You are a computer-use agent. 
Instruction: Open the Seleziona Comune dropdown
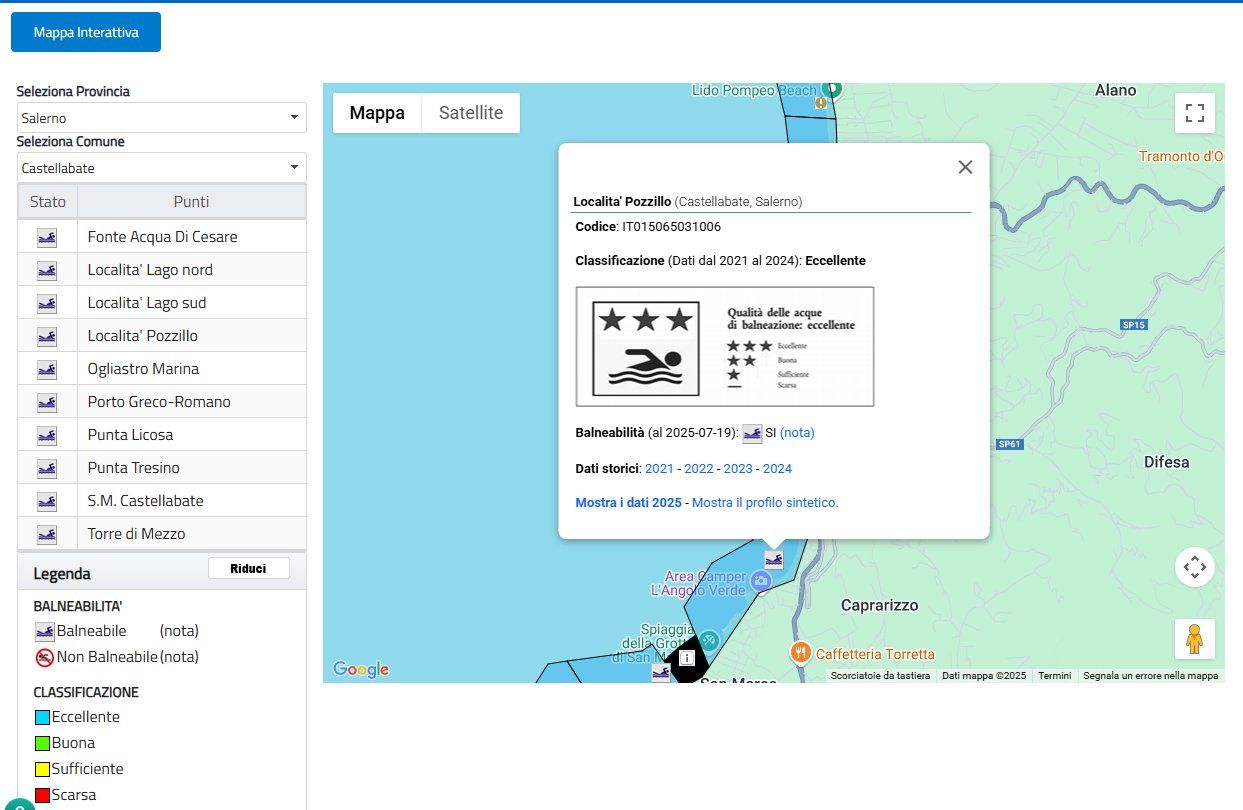161,168
